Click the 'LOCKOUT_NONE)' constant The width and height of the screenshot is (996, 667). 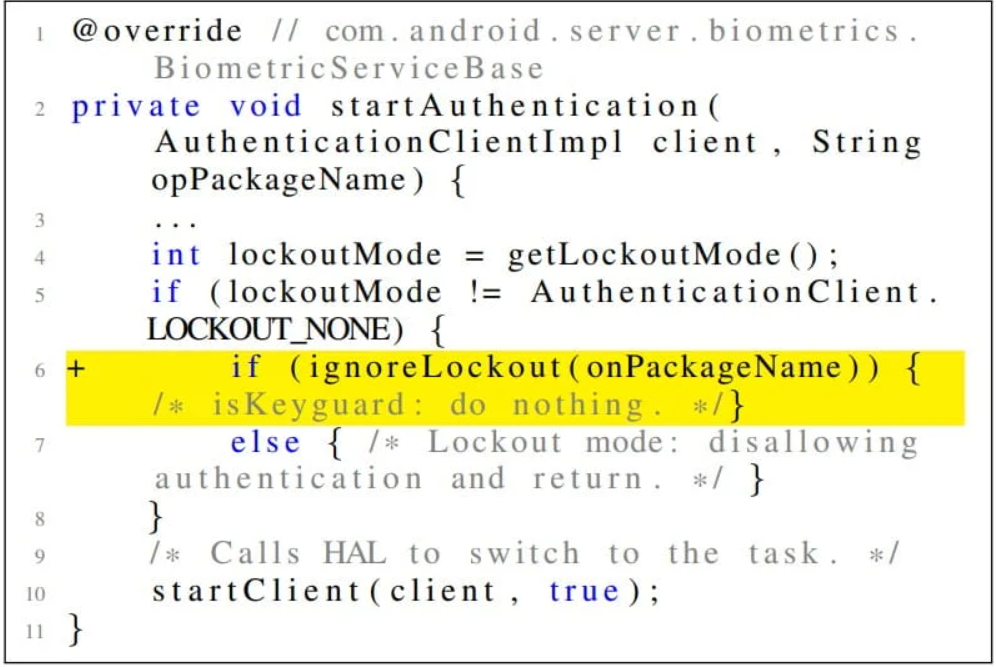pos(275,329)
